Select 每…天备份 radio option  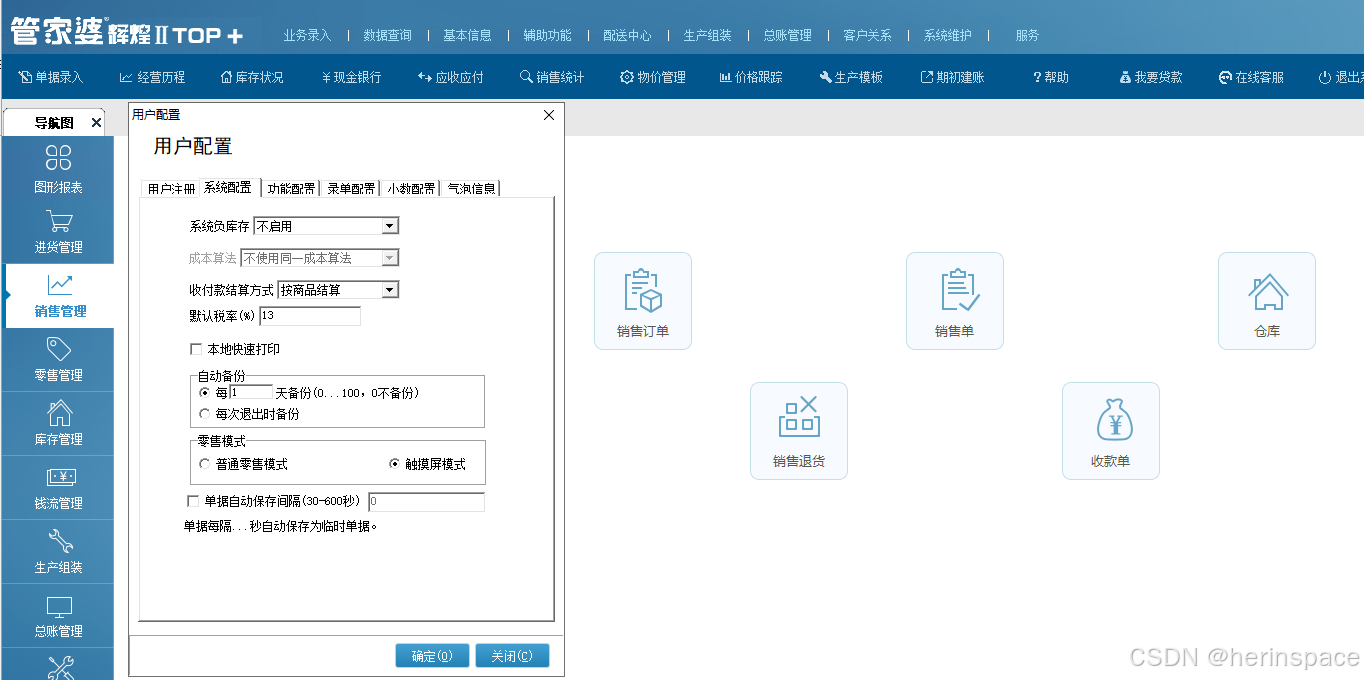point(205,393)
